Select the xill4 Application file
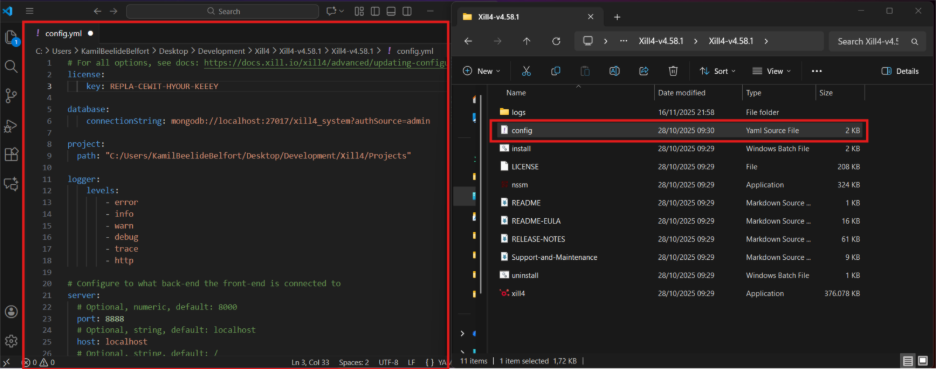 point(678,294)
